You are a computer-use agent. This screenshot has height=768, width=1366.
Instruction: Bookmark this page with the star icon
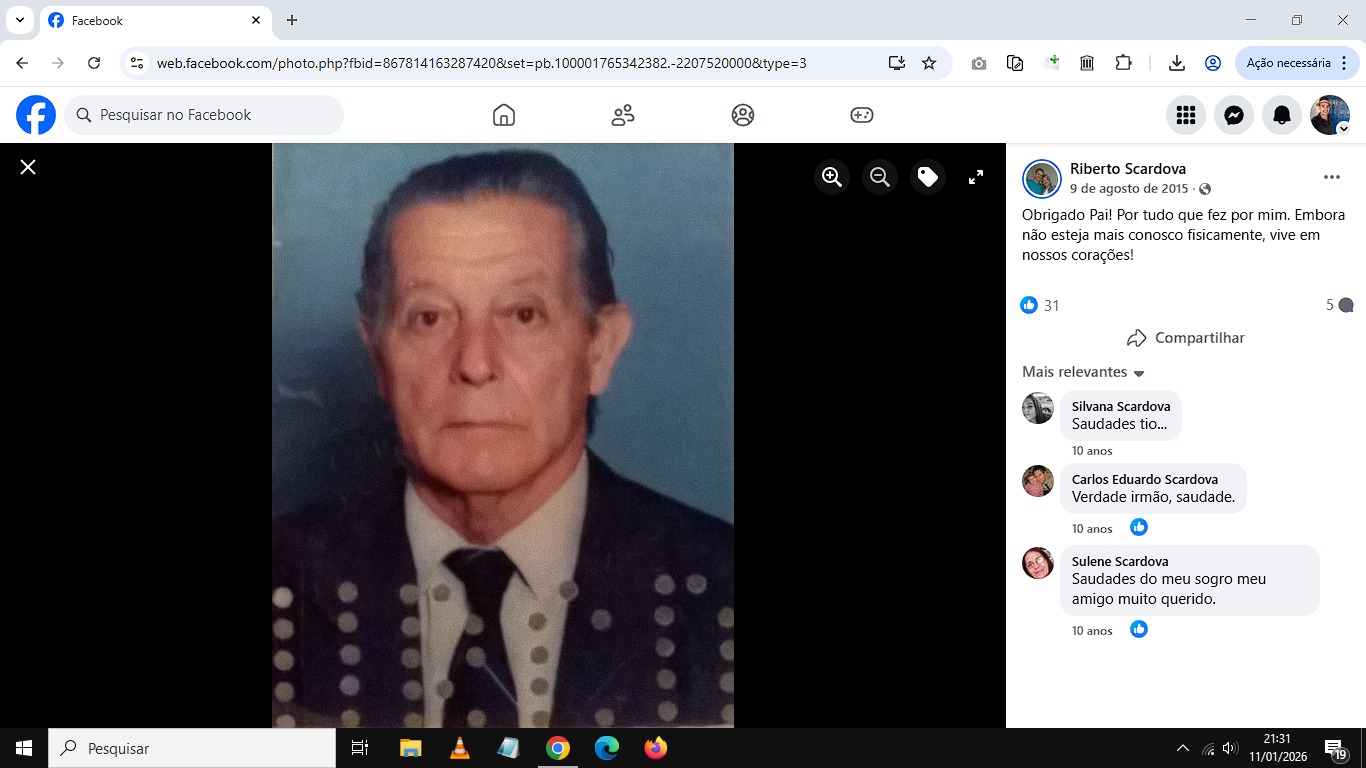(929, 63)
